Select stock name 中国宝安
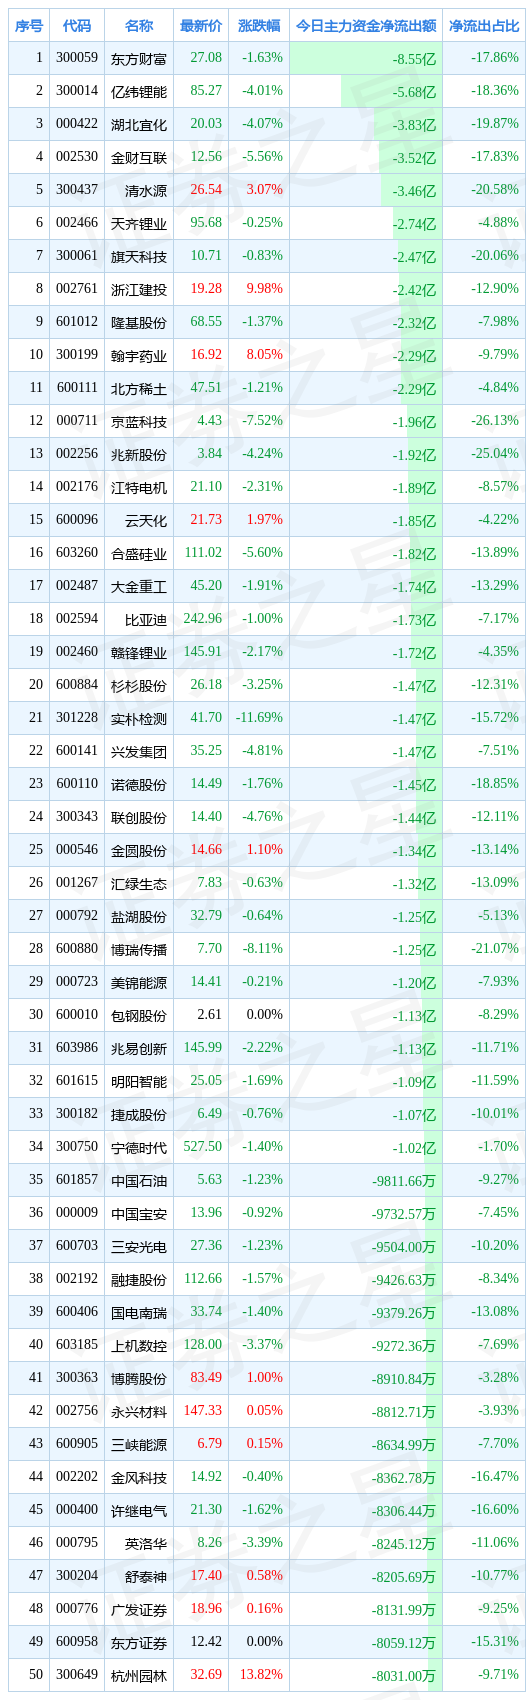526x1700 pixels. [x=139, y=1214]
